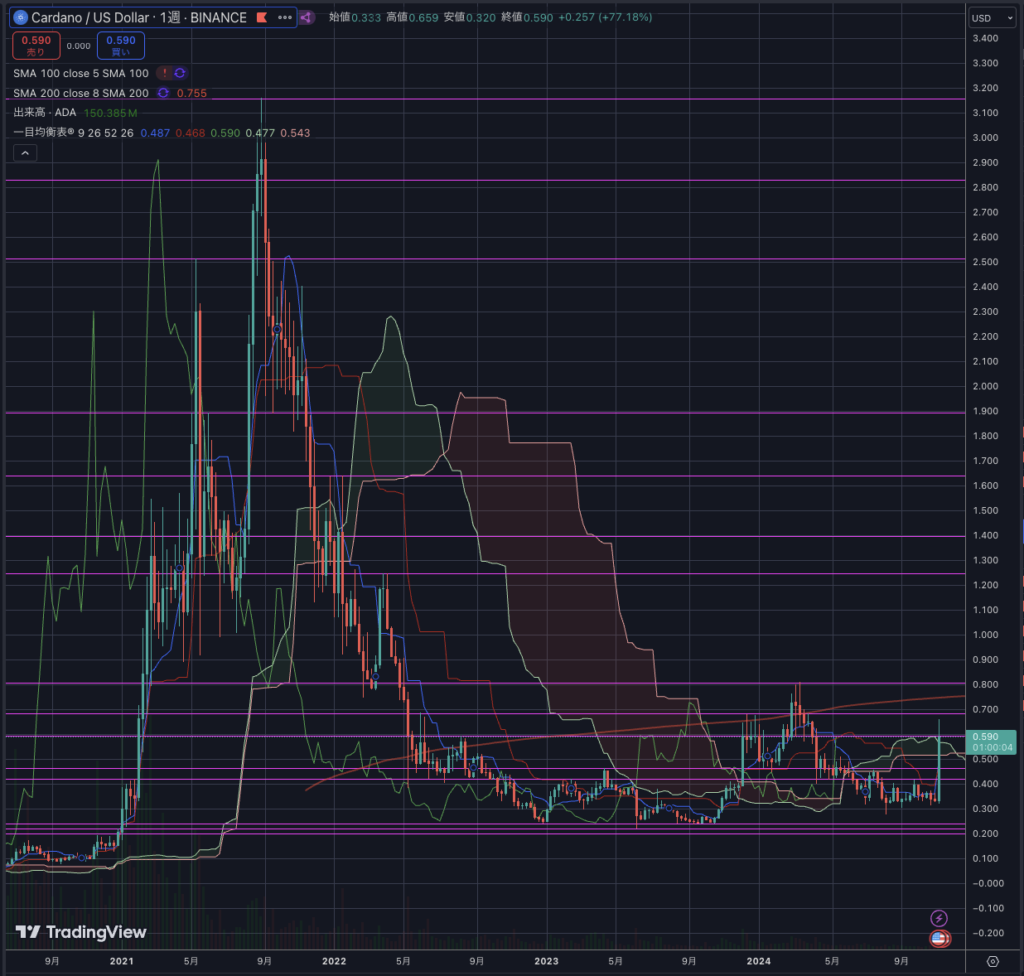1024x976 pixels.
Task: Select the 1週 interval in the chart title
Action: (168, 17)
